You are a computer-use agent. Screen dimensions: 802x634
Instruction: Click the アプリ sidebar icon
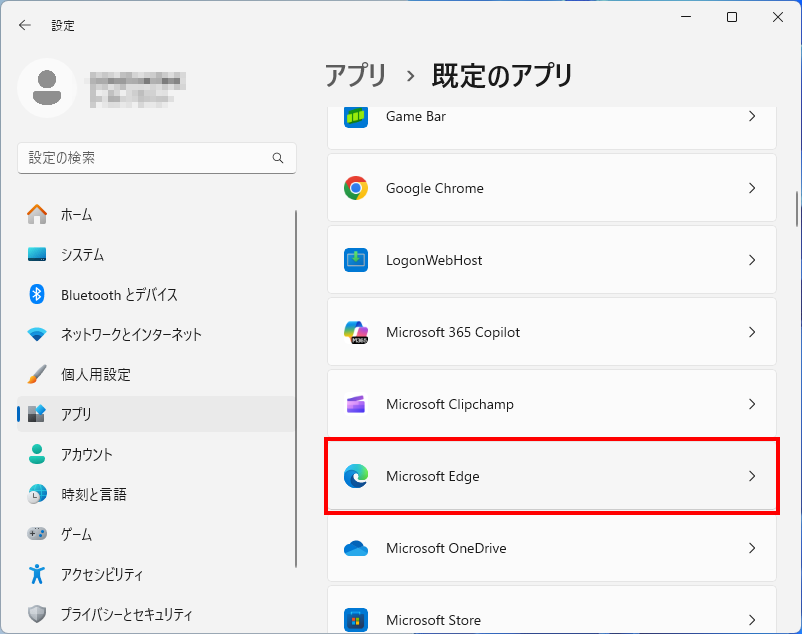[x=37, y=414]
